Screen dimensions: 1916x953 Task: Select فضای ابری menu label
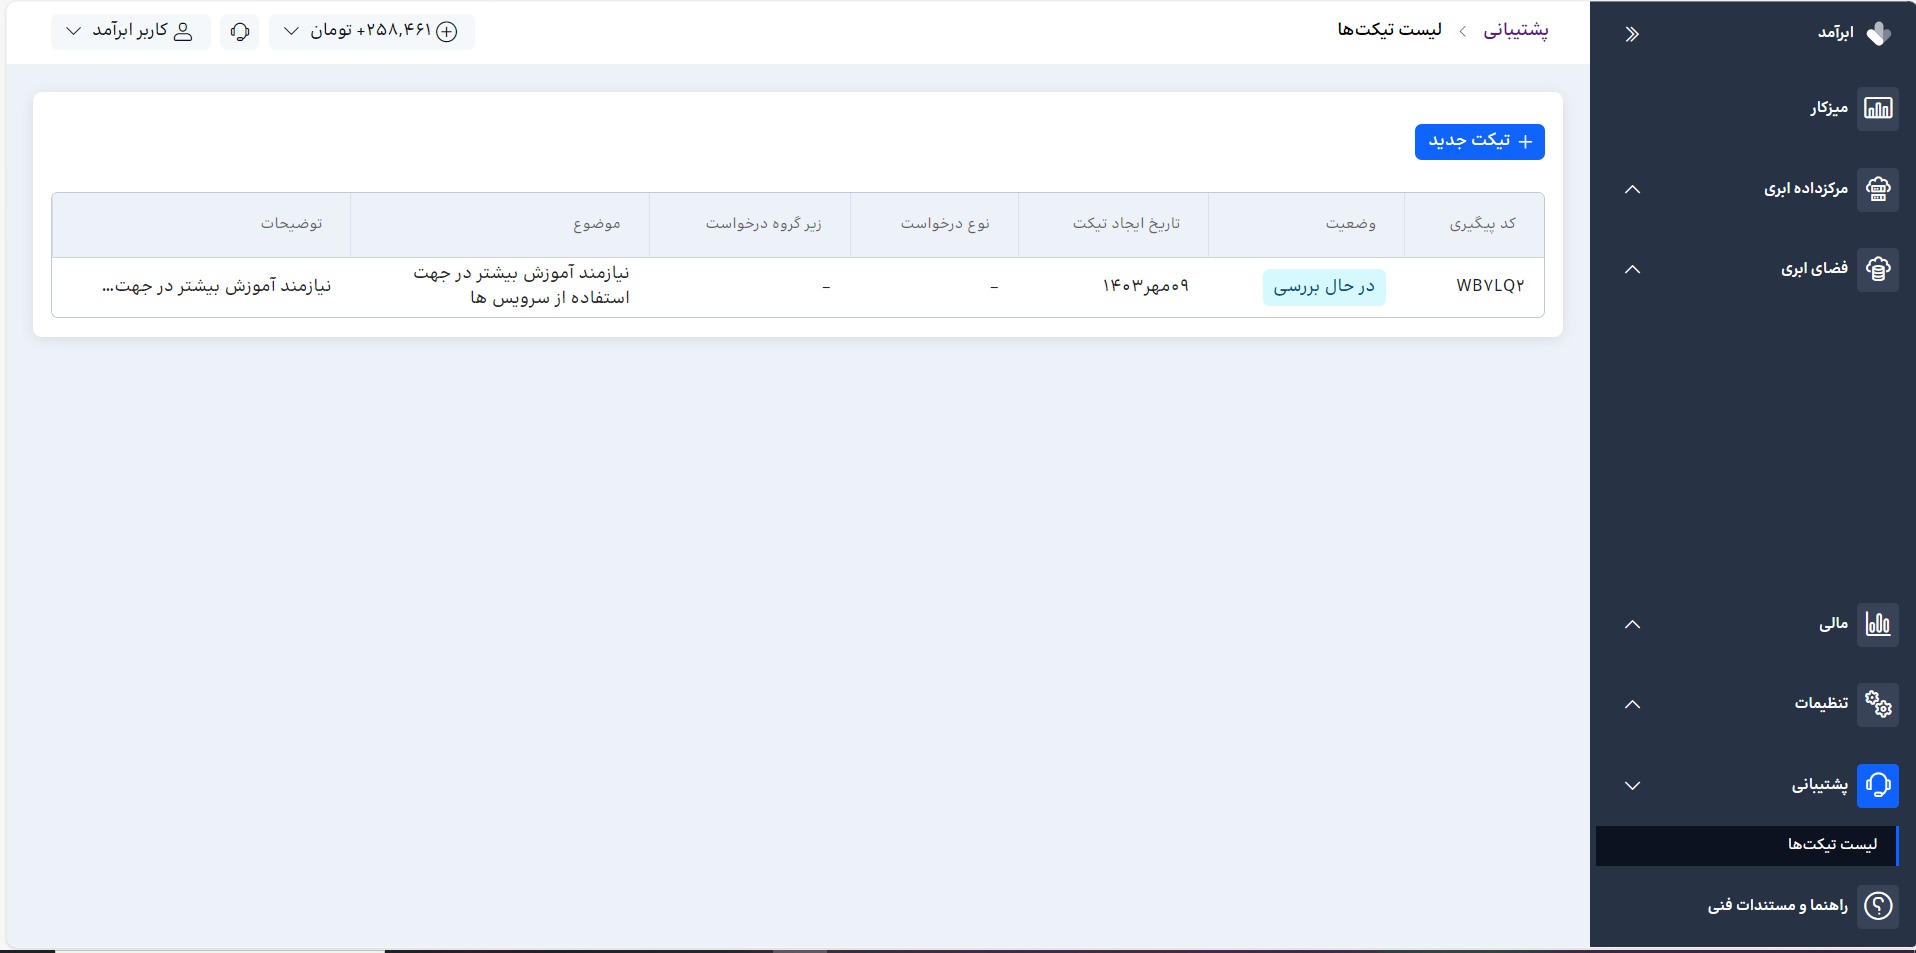(1814, 269)
